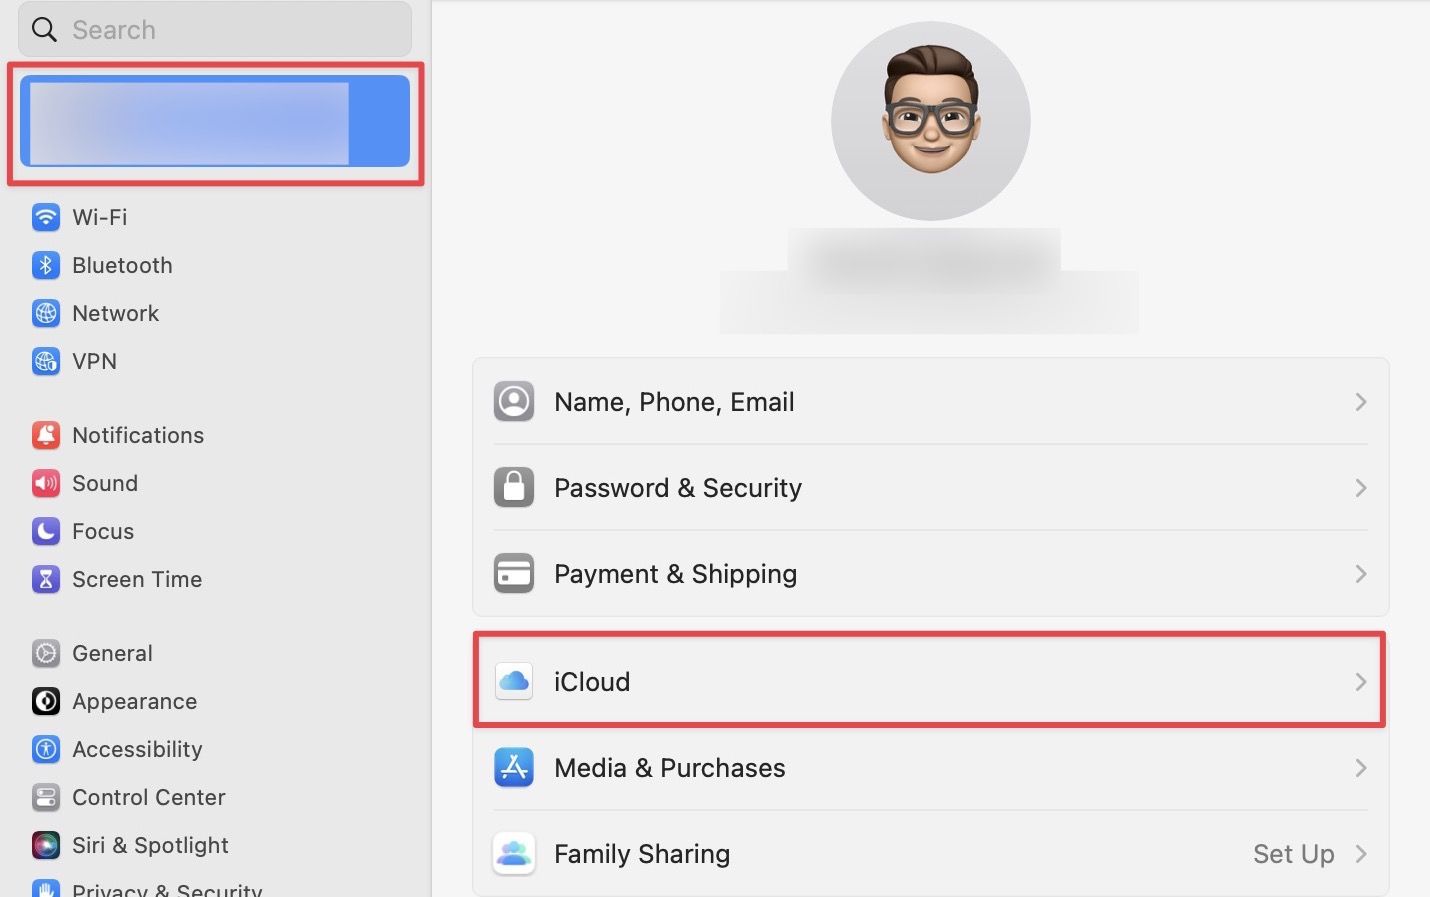
Task: Open Network settings via the globe icon
Action: pyautogui.click(x=46, y=313)
